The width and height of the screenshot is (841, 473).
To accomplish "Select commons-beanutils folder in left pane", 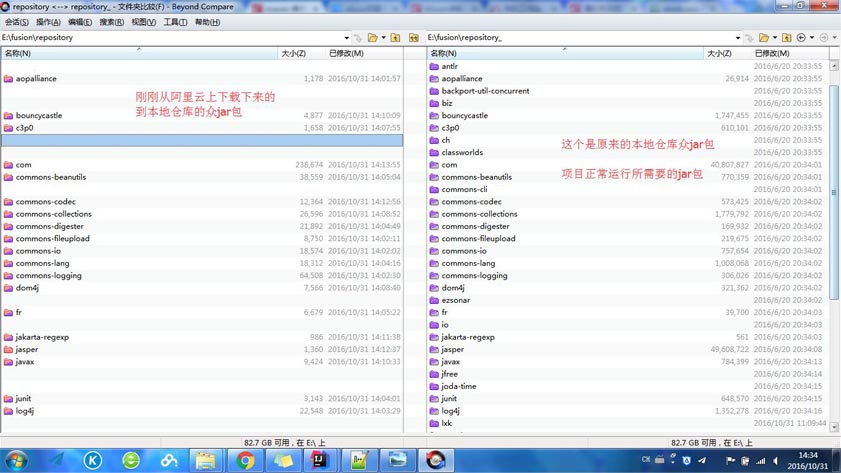I will (51, 177).
